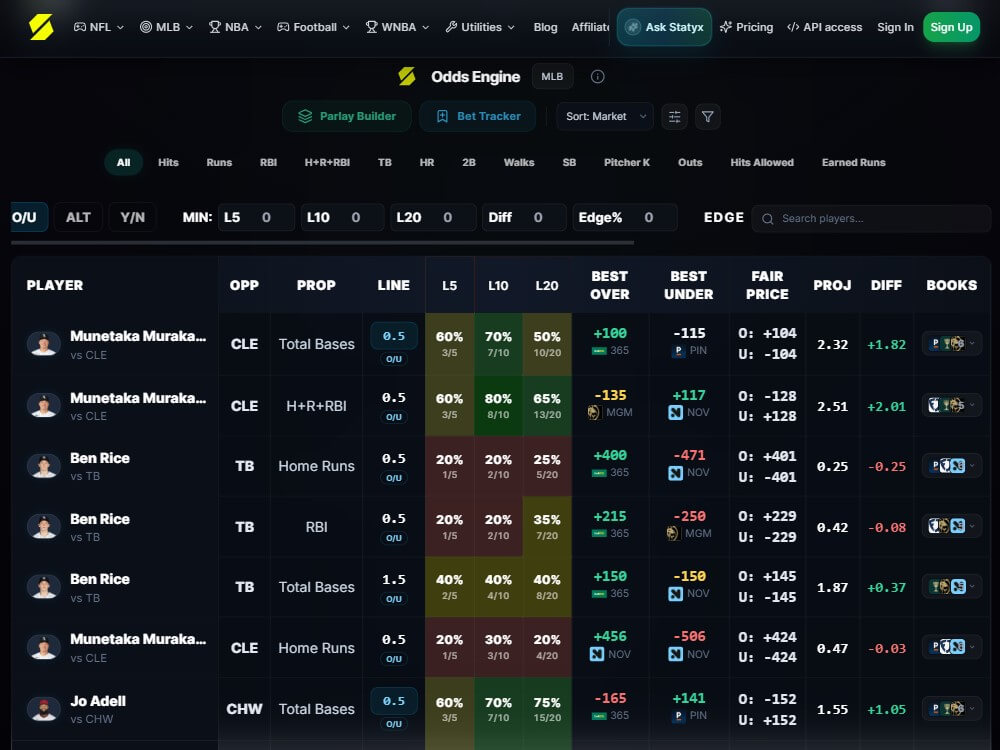
Task: Toggle O/U badge on Ben Rice RBI row
Action: click(393, 538)
